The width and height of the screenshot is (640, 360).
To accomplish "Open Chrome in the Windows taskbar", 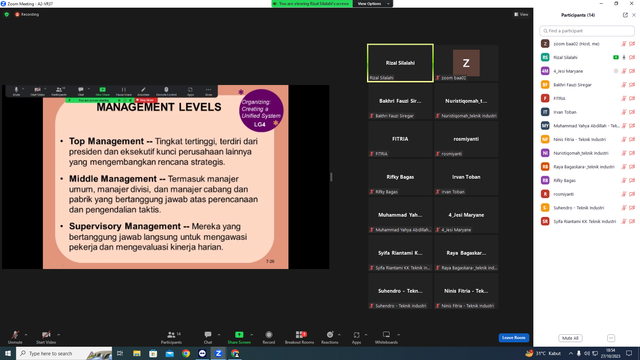I will coord(186,353).
